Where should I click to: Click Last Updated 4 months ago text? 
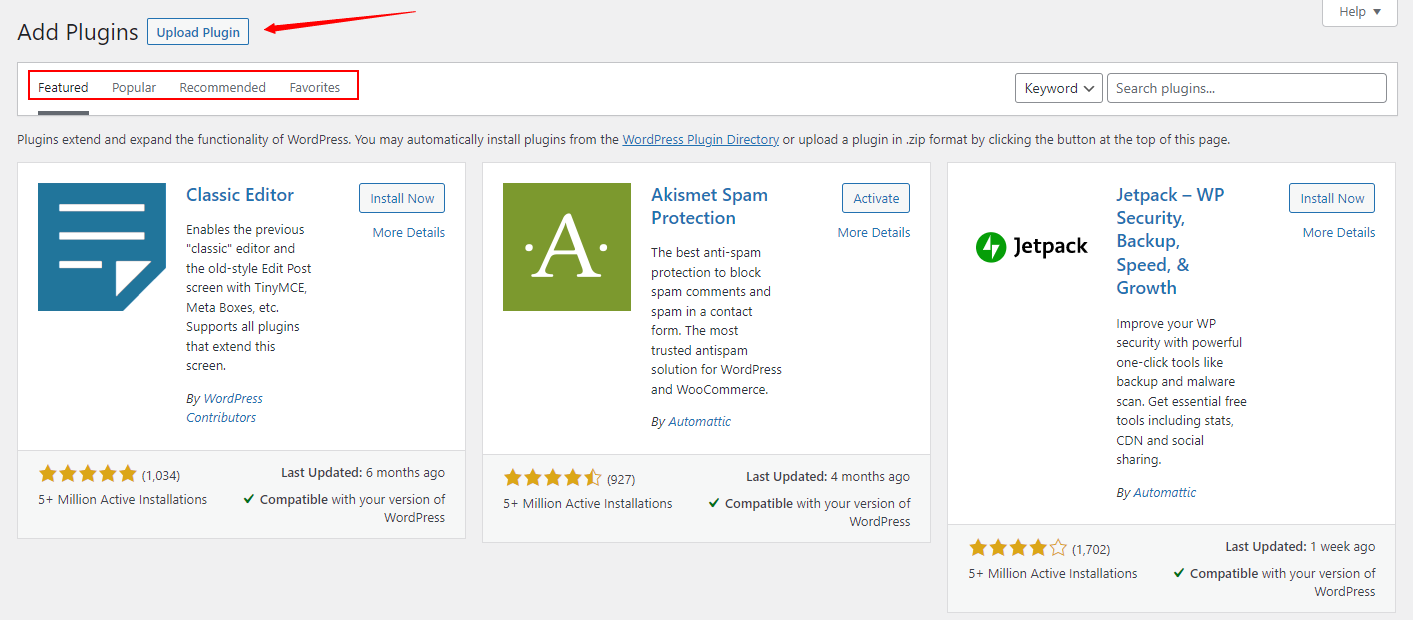(828, 477)
